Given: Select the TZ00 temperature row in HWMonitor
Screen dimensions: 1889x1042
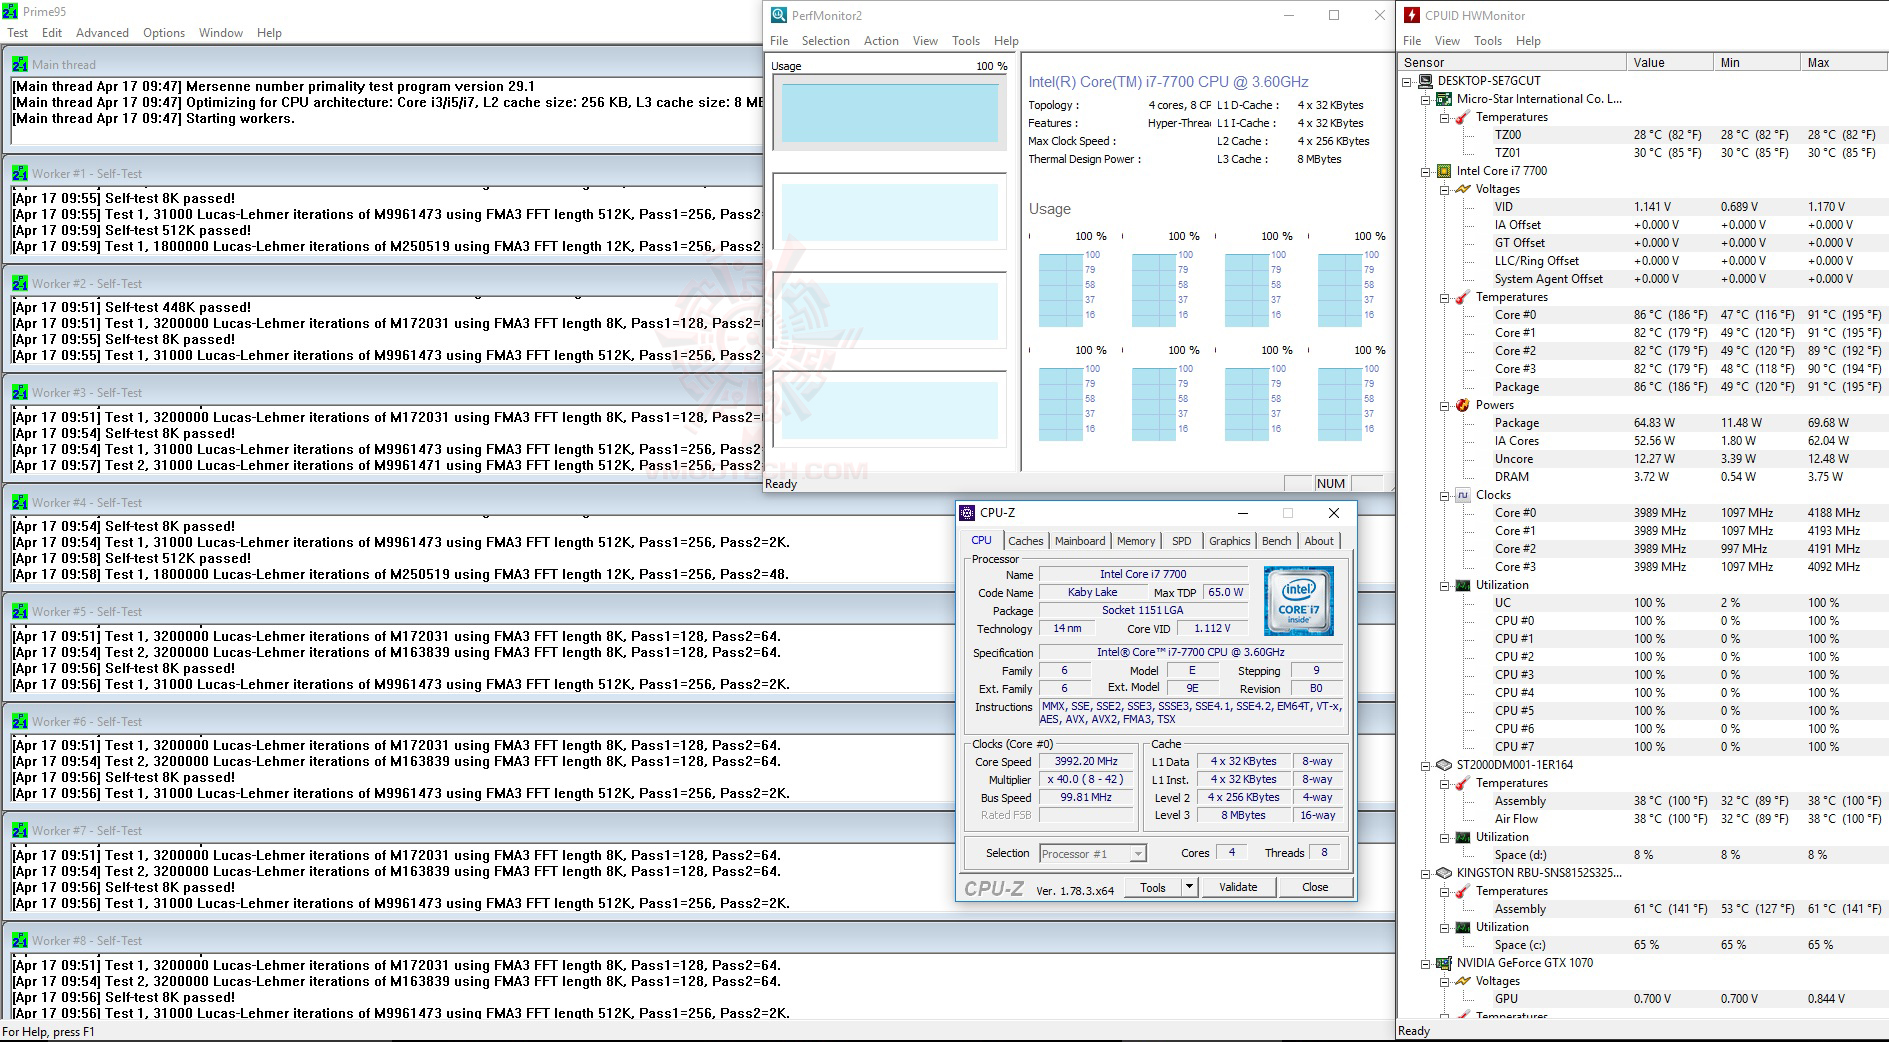Looking at the screenshot, I should pyautogui.click(x=1690, y=135).
